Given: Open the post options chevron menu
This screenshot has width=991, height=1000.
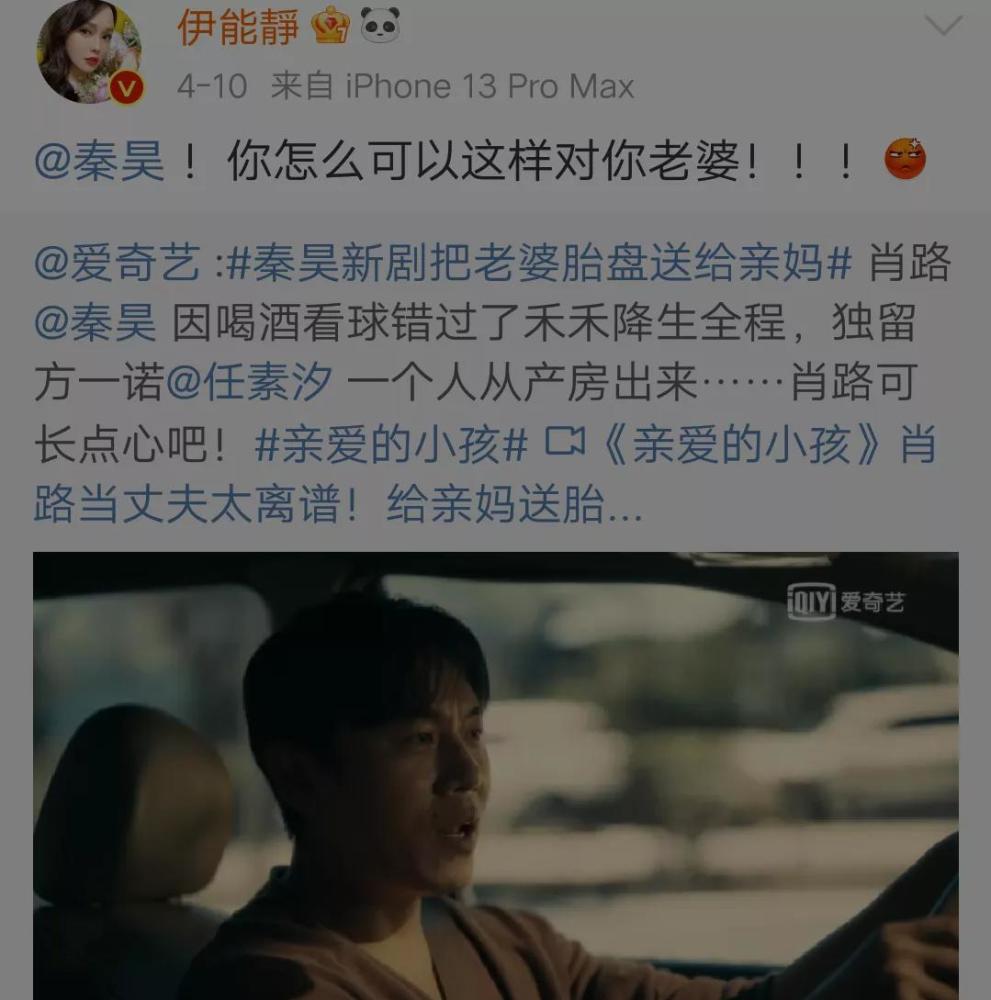Looking at the screenshot, I should coord(943,26).
